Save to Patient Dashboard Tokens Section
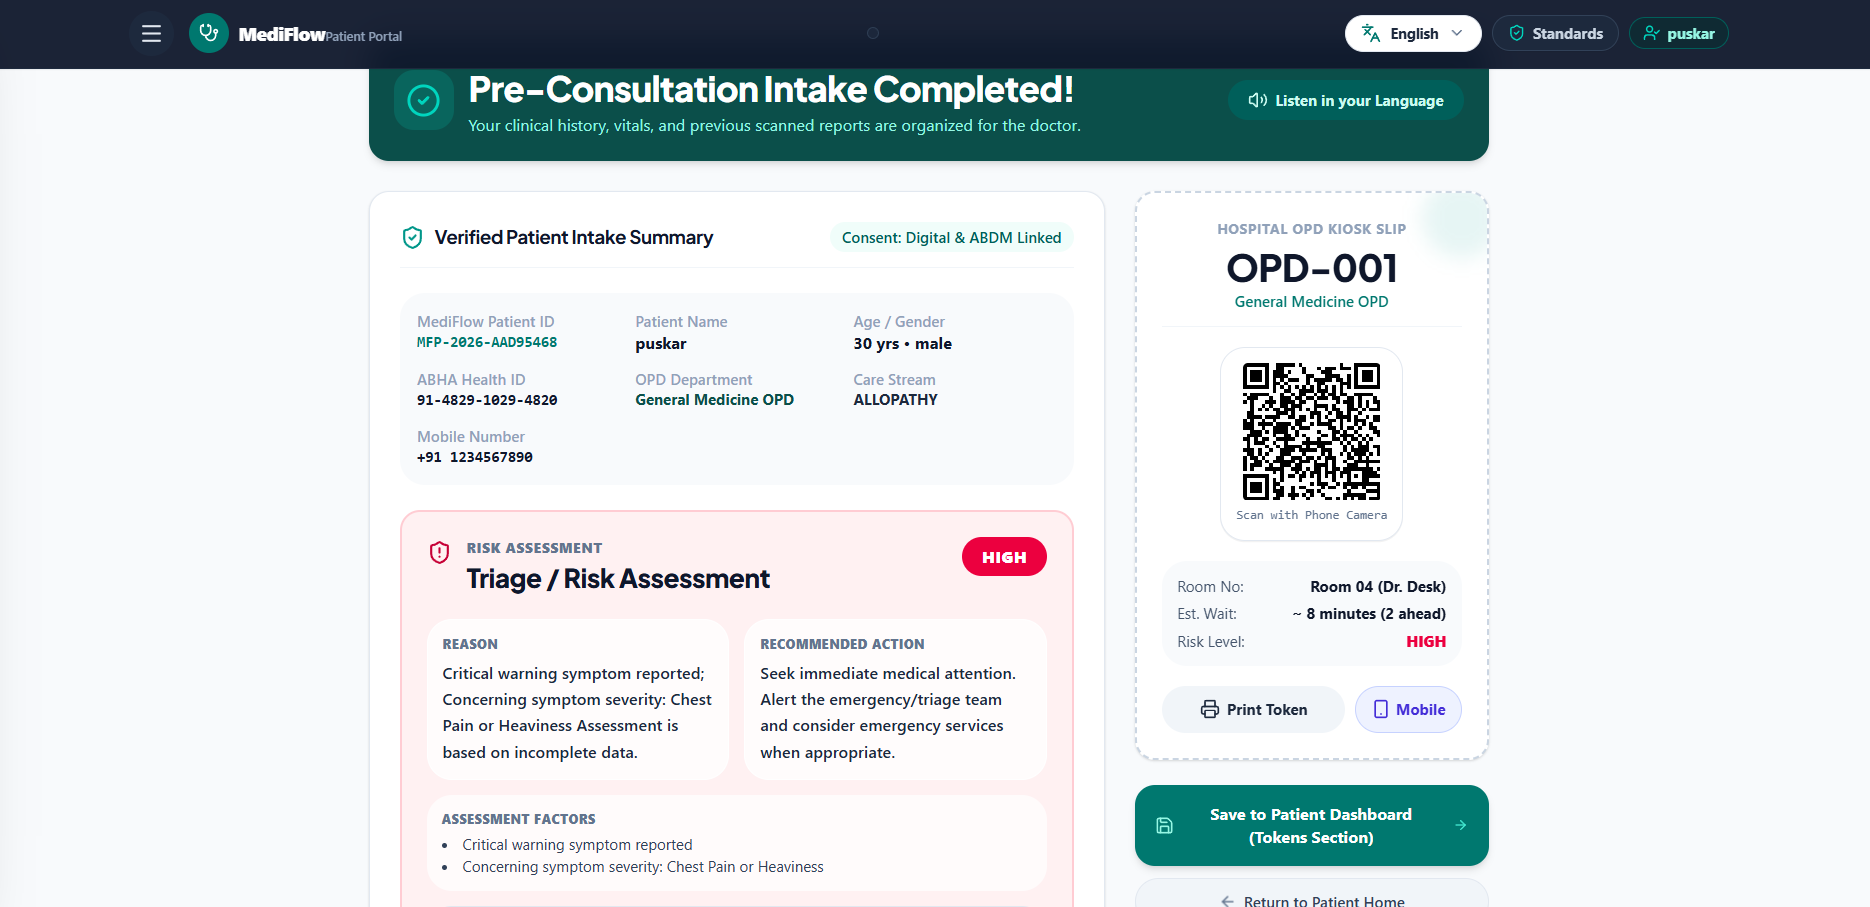This screenshot has height=907, width=1870. pos(1312,826)
